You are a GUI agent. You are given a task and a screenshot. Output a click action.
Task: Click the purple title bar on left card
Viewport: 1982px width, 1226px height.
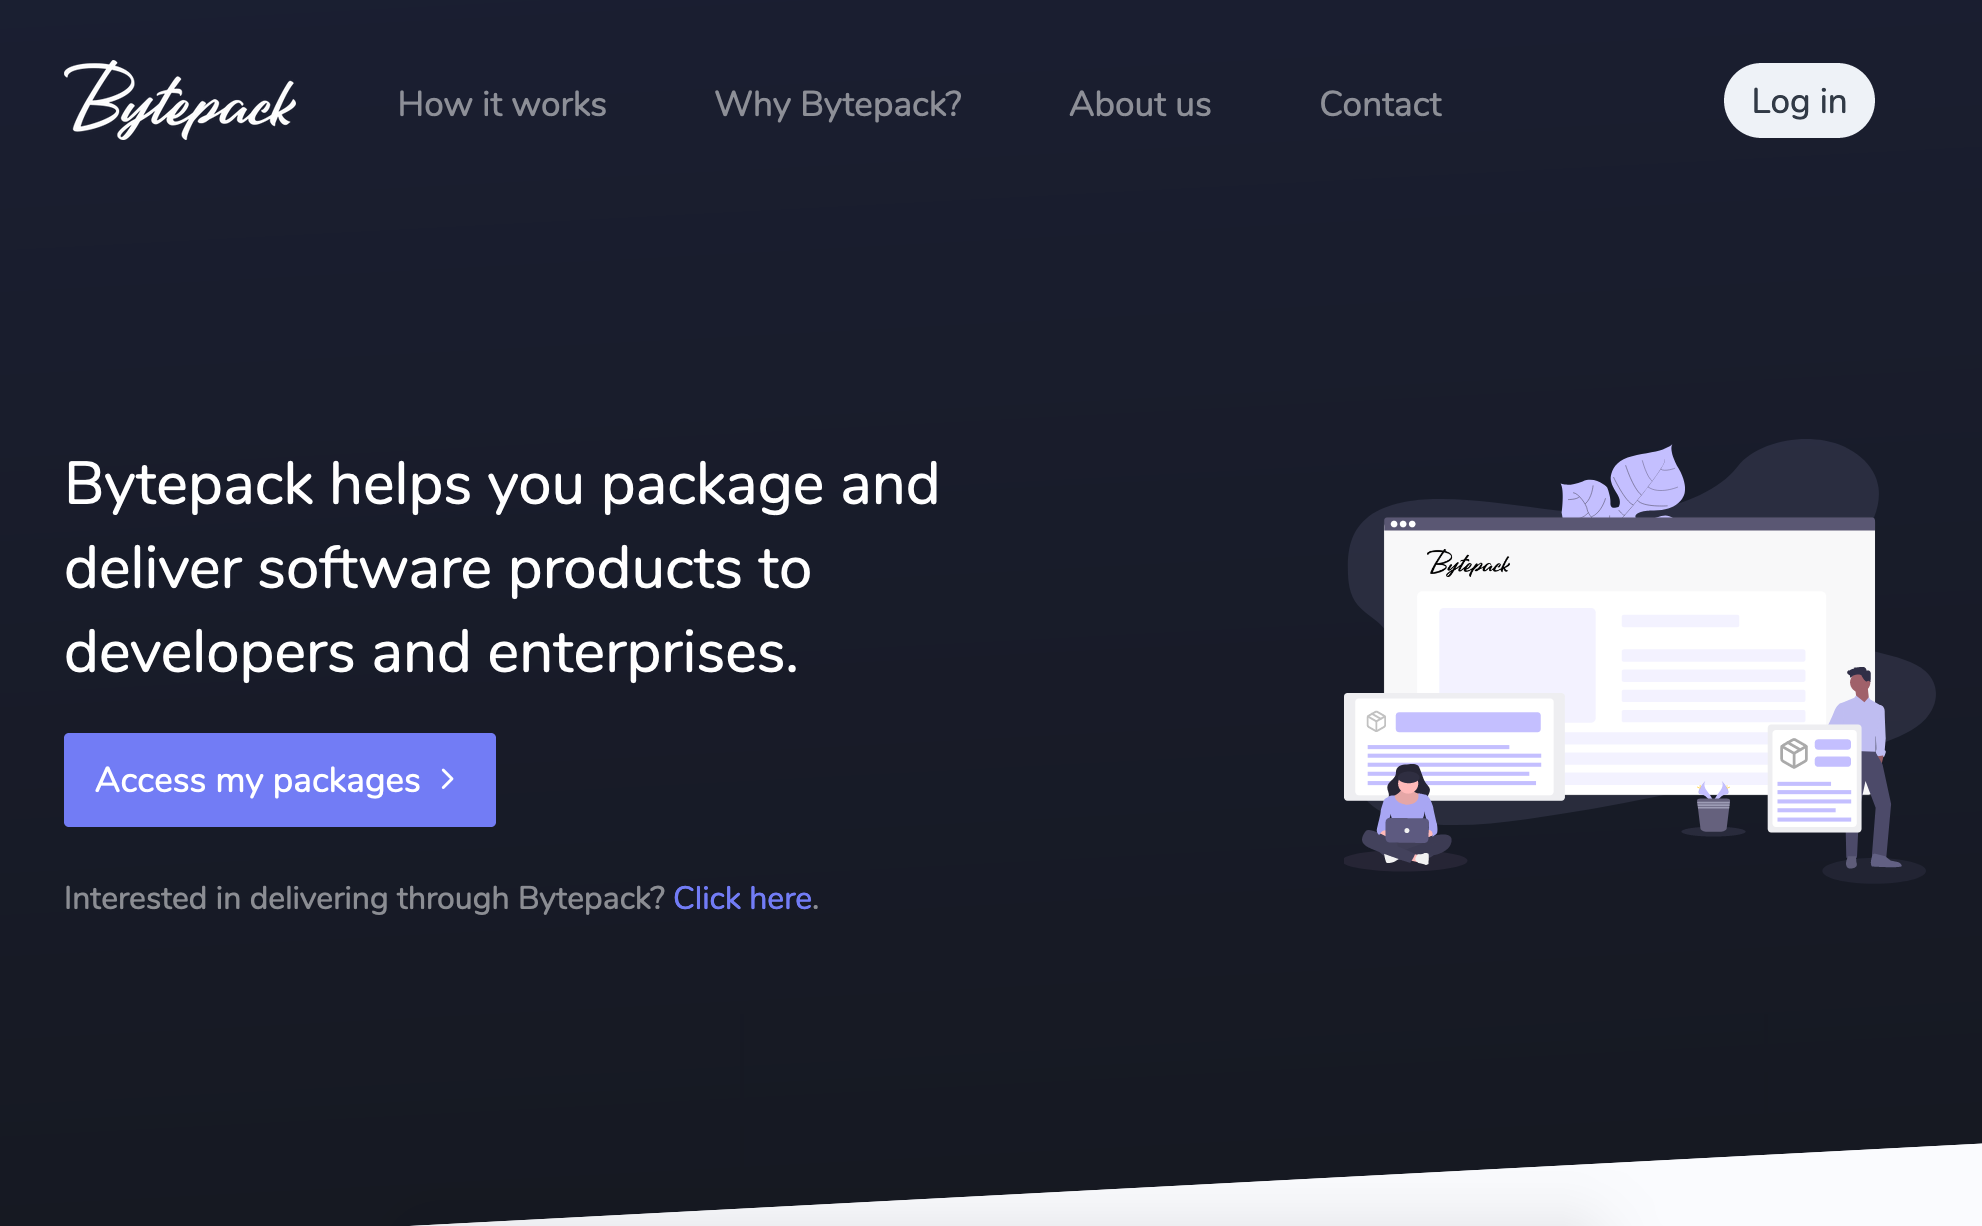pyautogui.click(x=1467, y=722)
